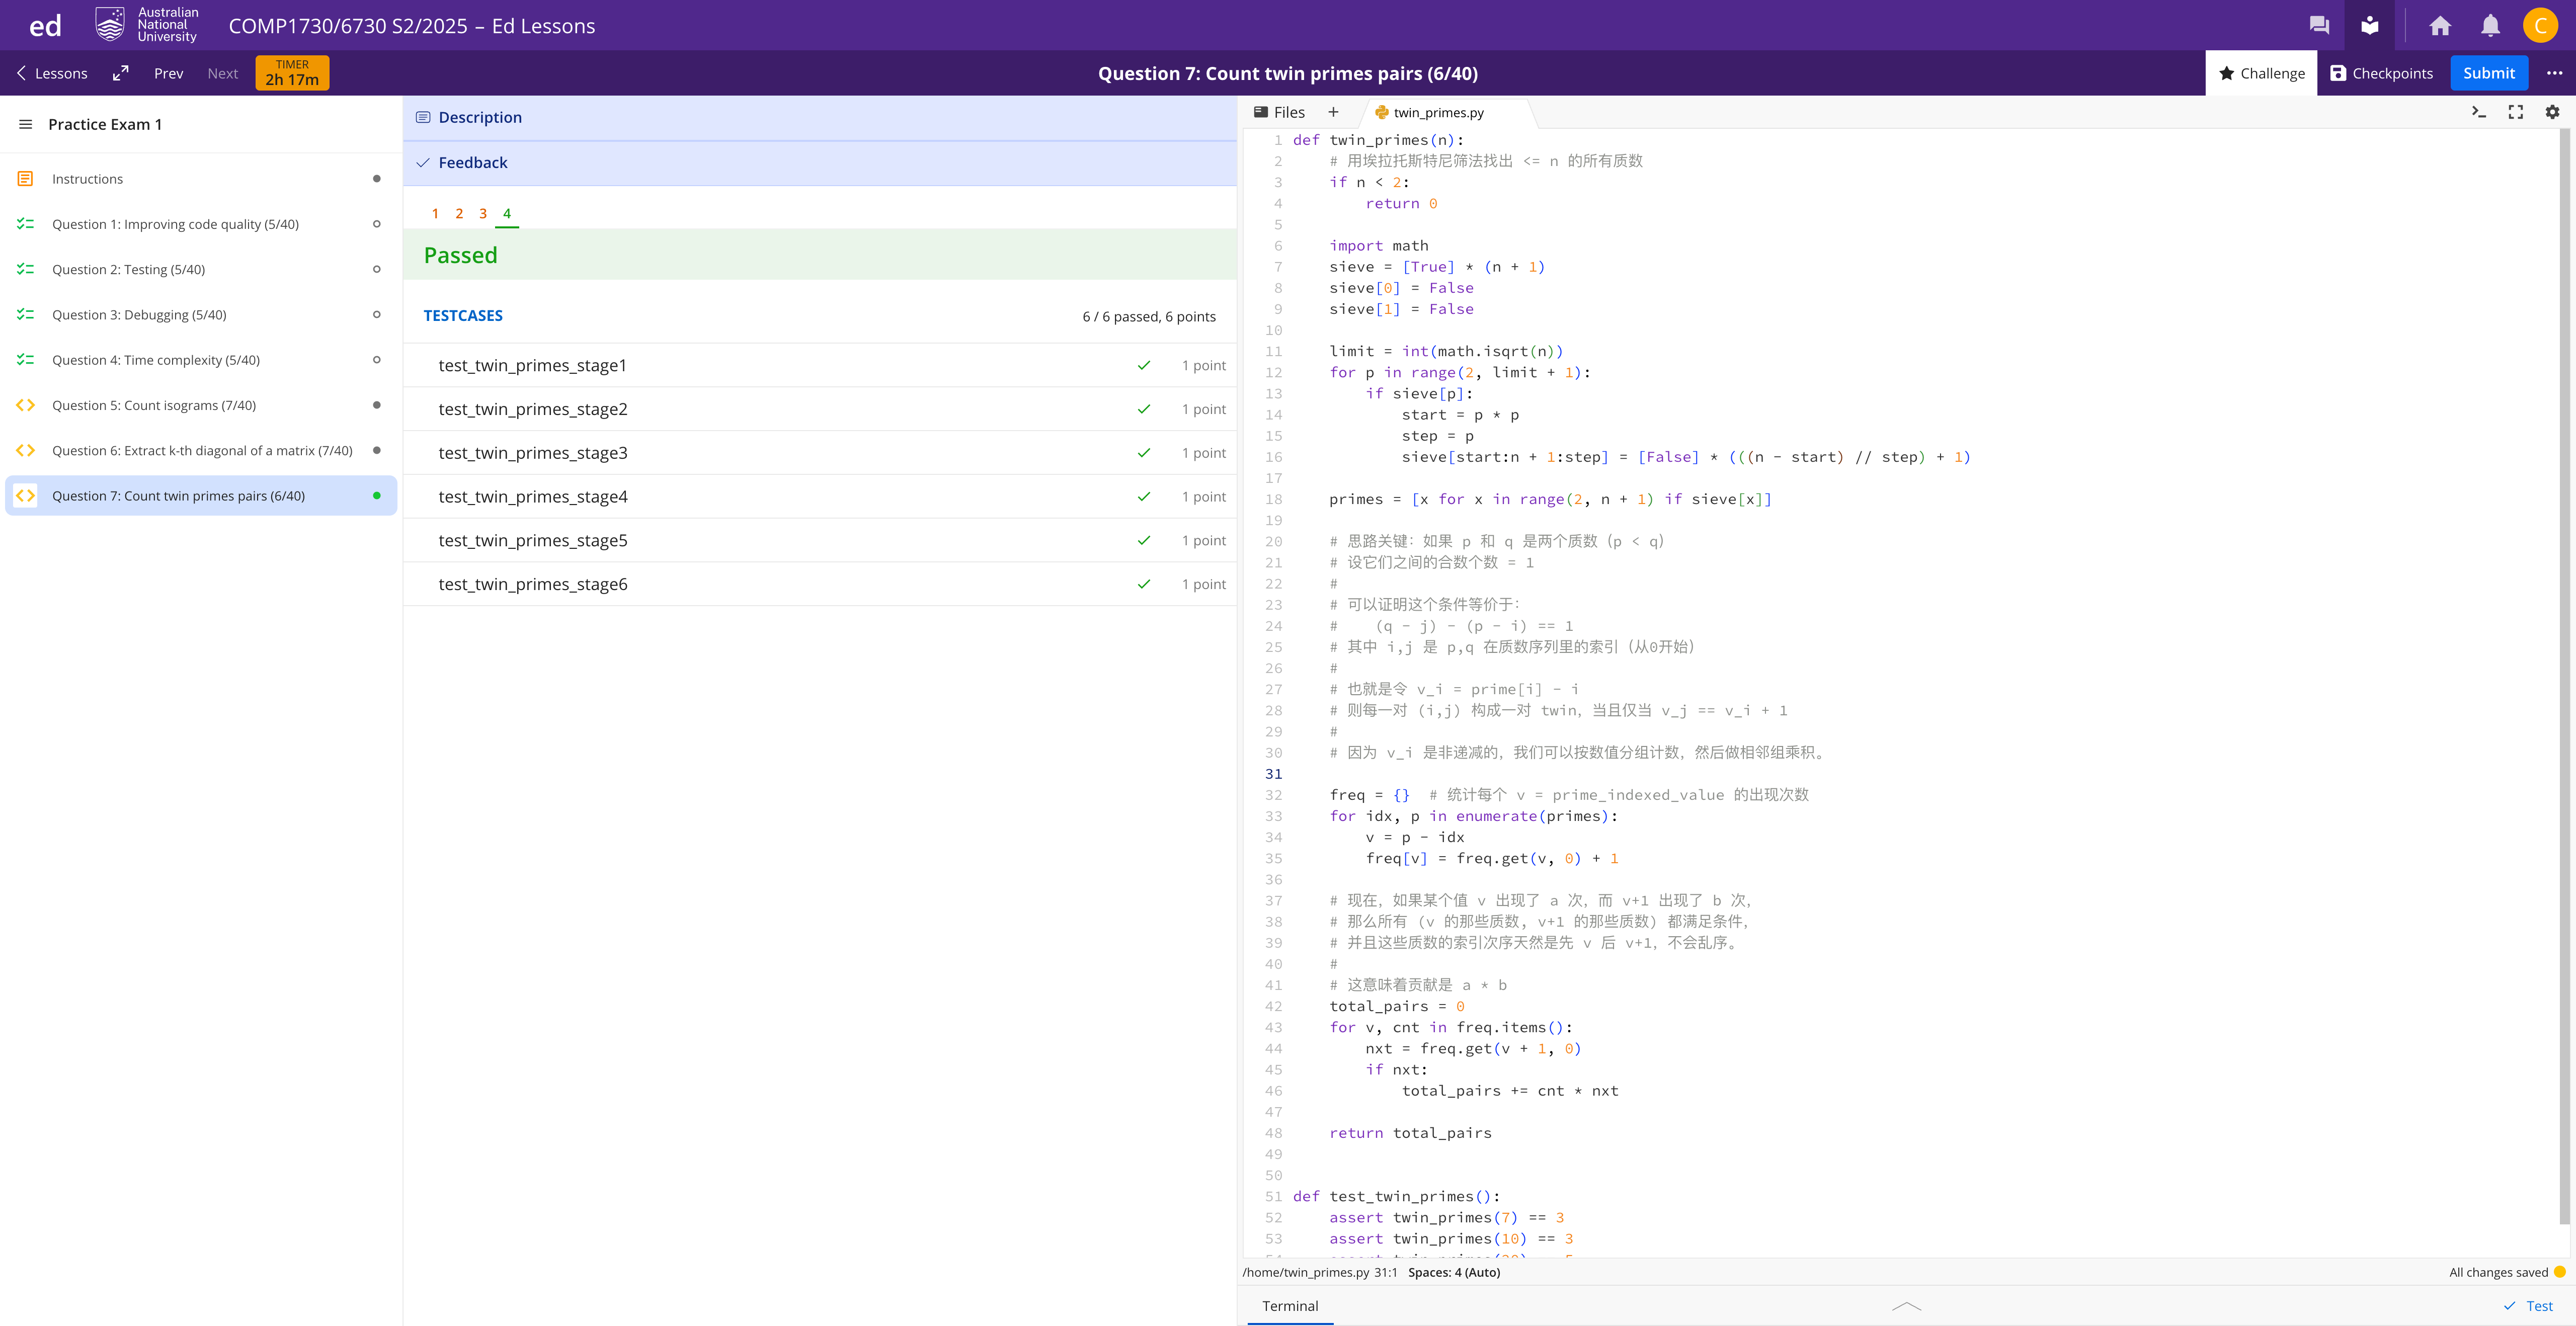View feedback attempt 2

pos(459,213)
